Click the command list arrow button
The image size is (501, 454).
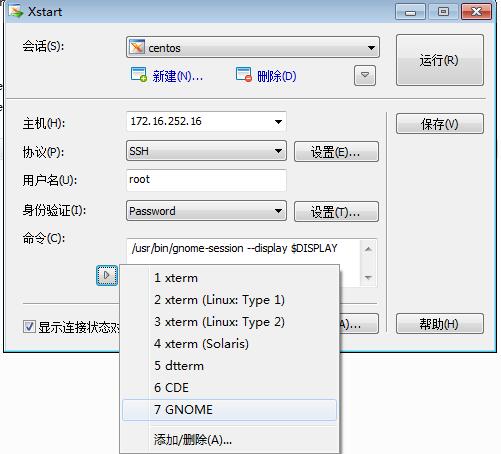[107, 275]
